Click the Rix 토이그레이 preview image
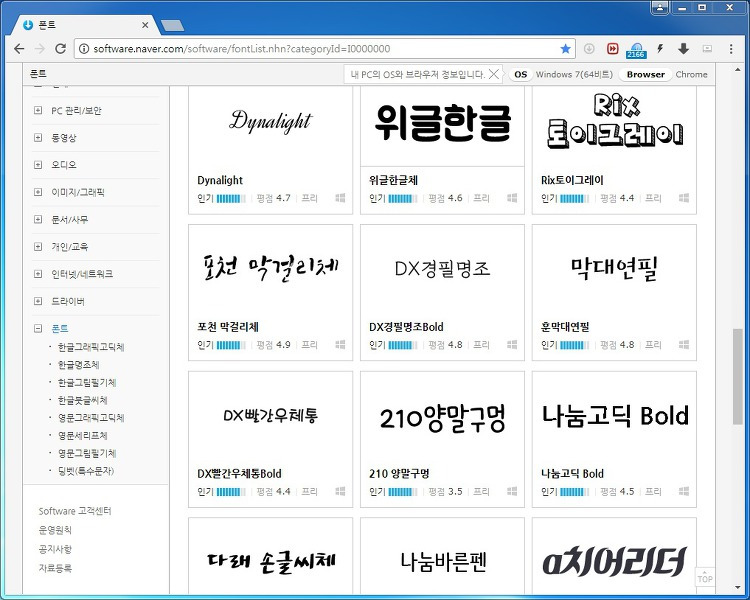750x600 pixels. (x=614, y=121)
